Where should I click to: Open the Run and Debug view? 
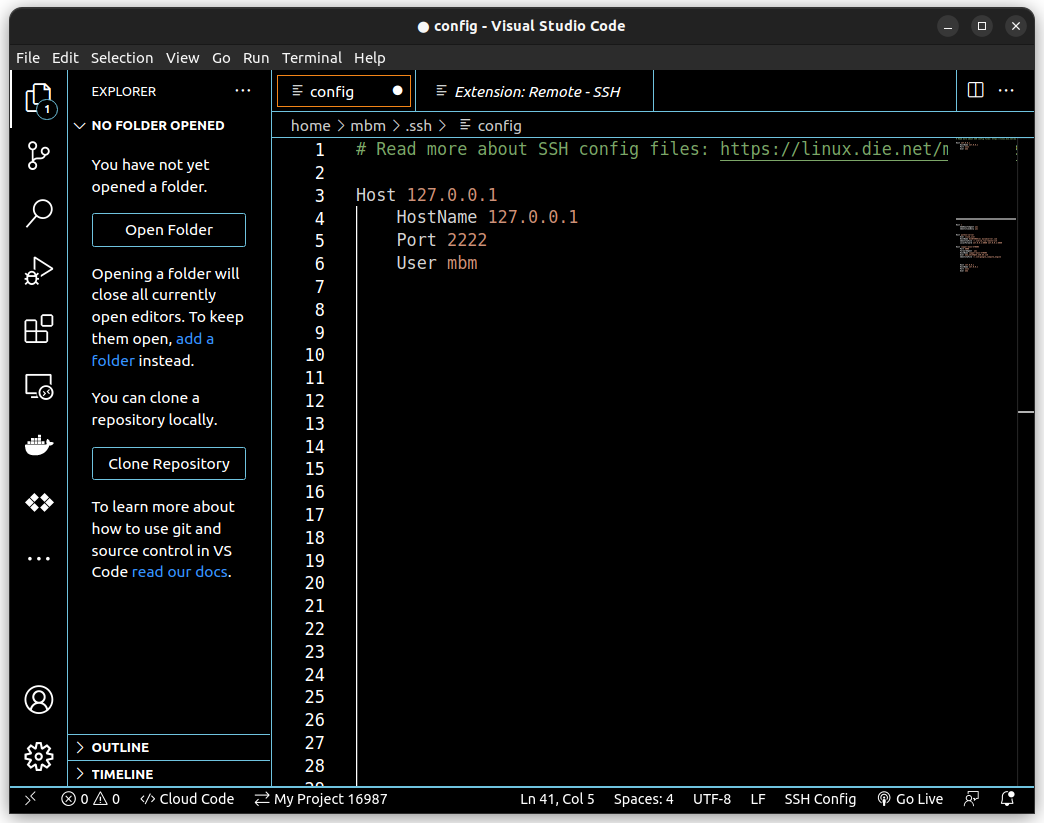tap(38, 270)
